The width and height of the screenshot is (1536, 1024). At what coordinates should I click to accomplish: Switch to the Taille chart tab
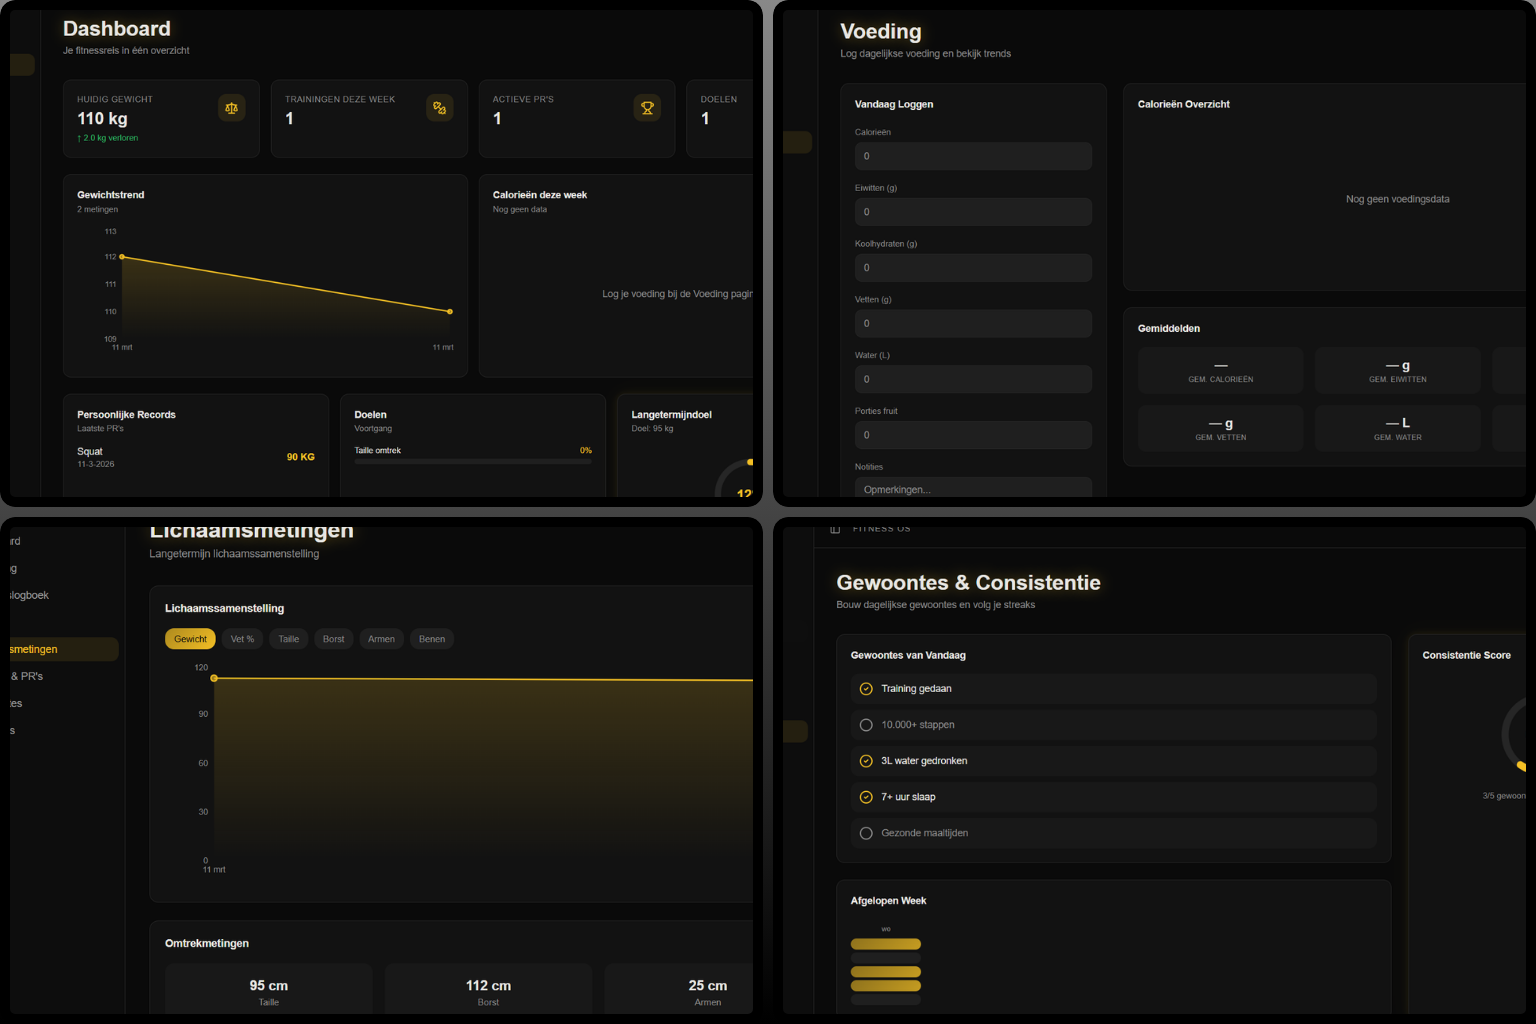click(x=289, y=639)
